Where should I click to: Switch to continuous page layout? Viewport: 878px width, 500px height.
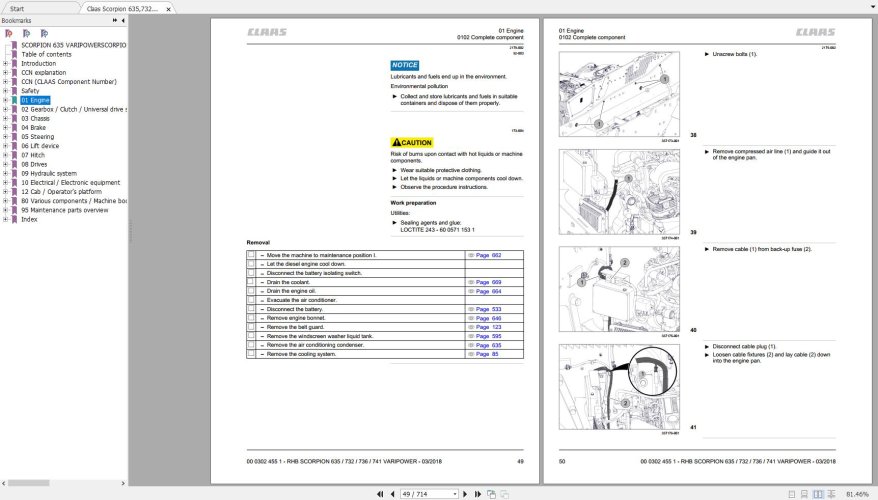[x=804, y=494]
